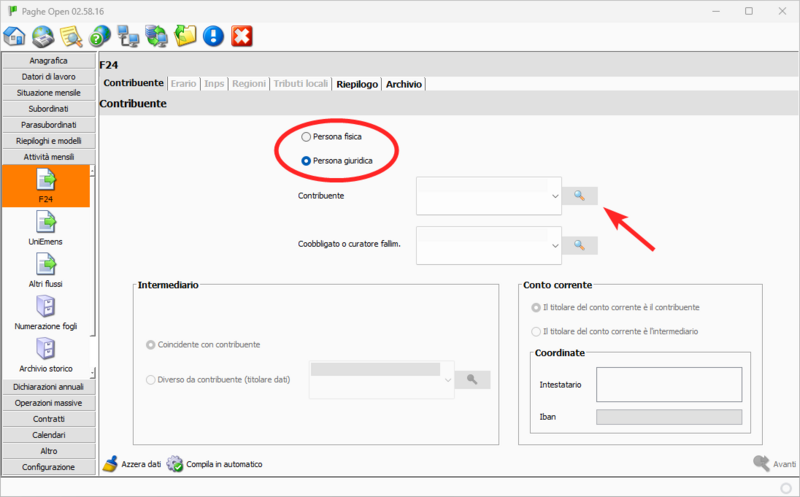Switch to the Riepilogo tab
This screenshot has width=800, height=497.
(357, 84)
